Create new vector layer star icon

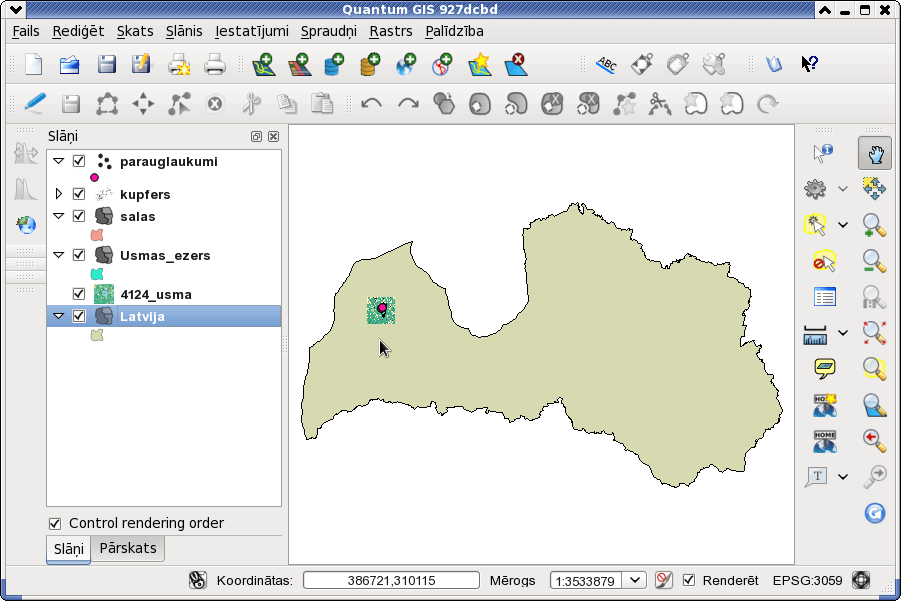pos(480,64)
